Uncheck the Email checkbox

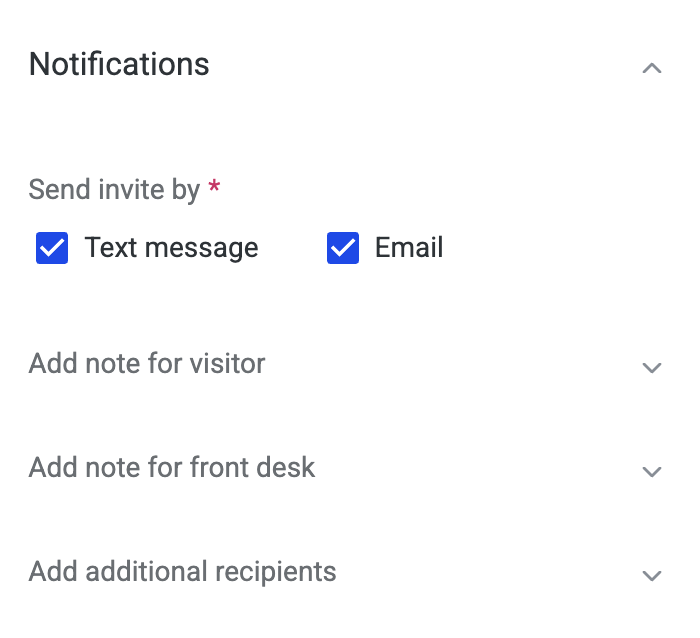click(343, 248)
